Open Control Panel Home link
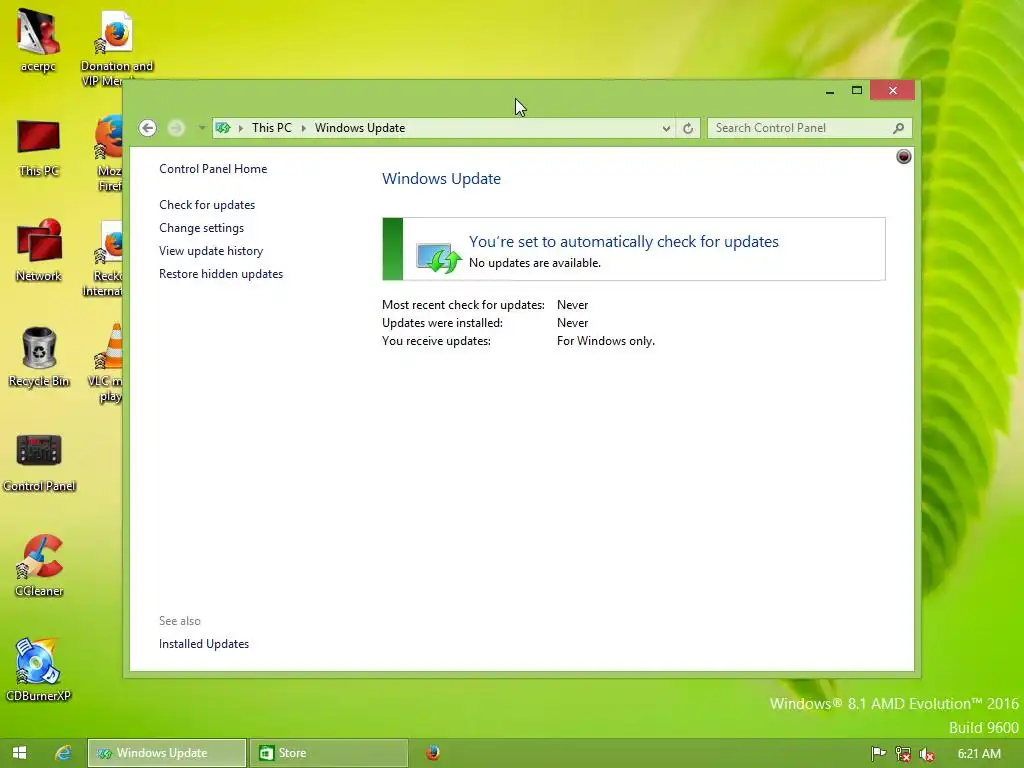Viewport: 1024px width, 768px height. (x=213, y=168)
